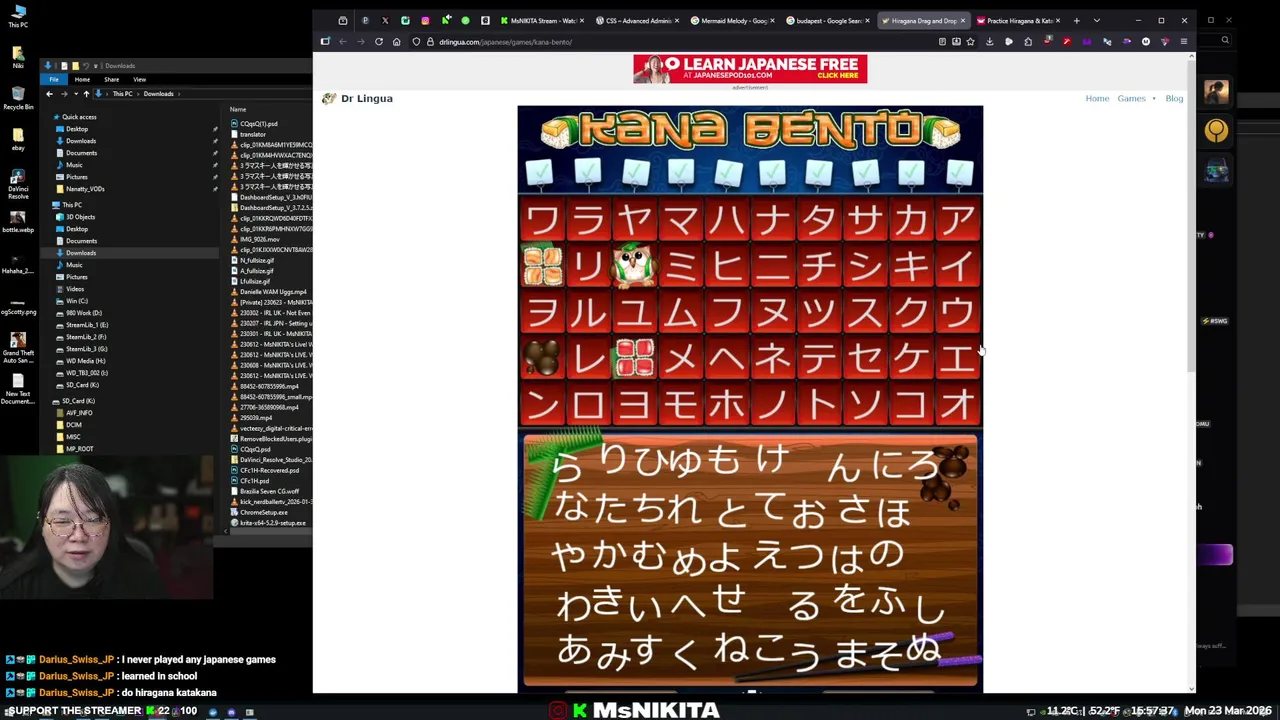1280x720 pixels.
Task: Select the katakana オ tile
Action: pyautogui.click(x=958, y=404)
